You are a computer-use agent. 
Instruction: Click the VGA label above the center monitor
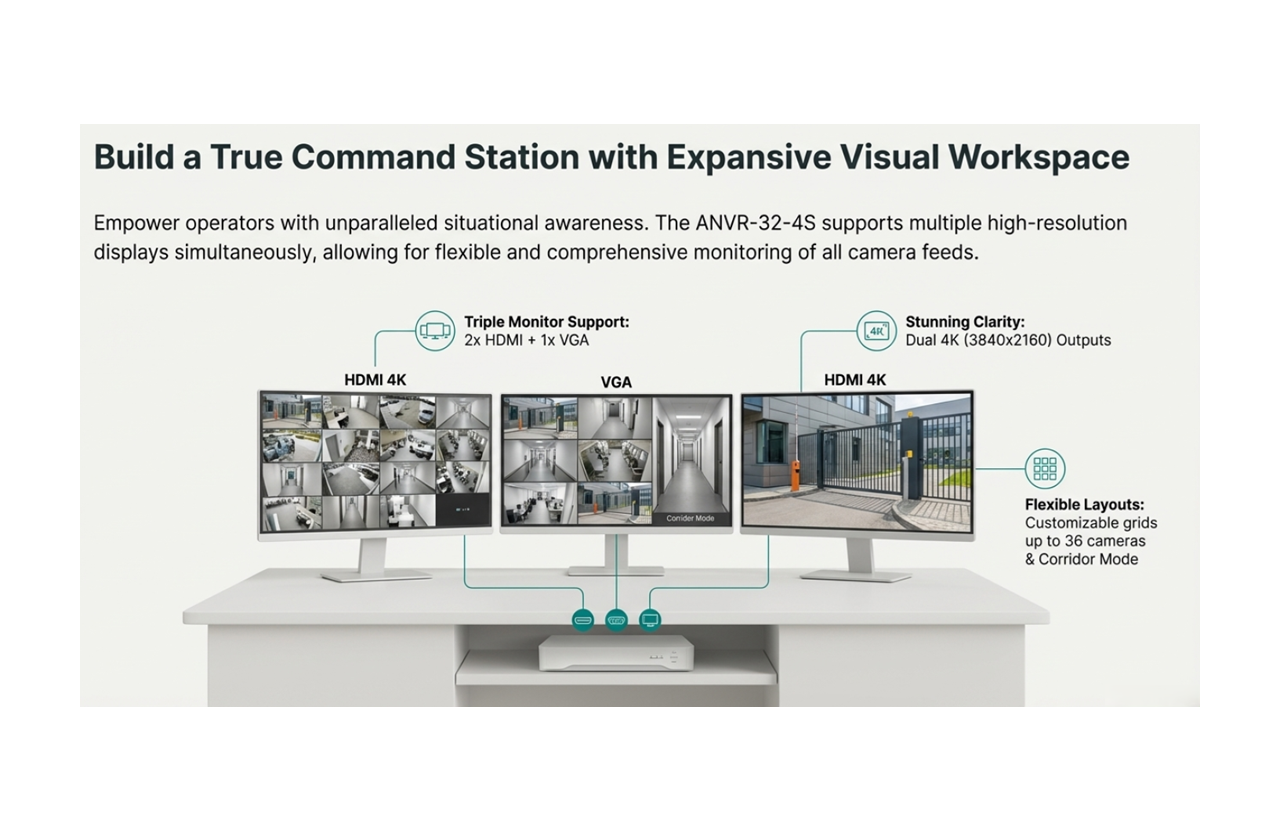click(616, 382)
